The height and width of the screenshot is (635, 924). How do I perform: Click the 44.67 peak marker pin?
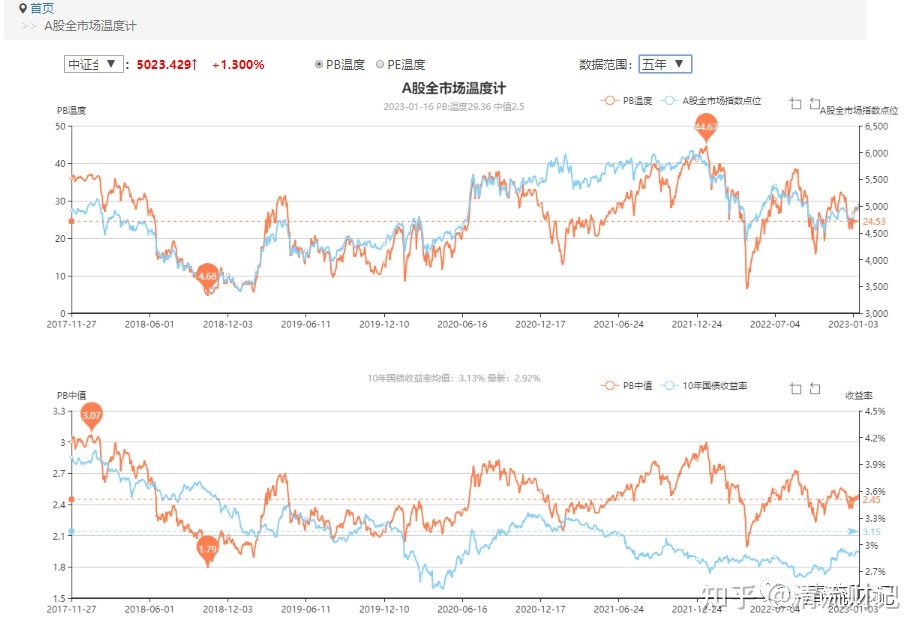click(x=706, y=128)
